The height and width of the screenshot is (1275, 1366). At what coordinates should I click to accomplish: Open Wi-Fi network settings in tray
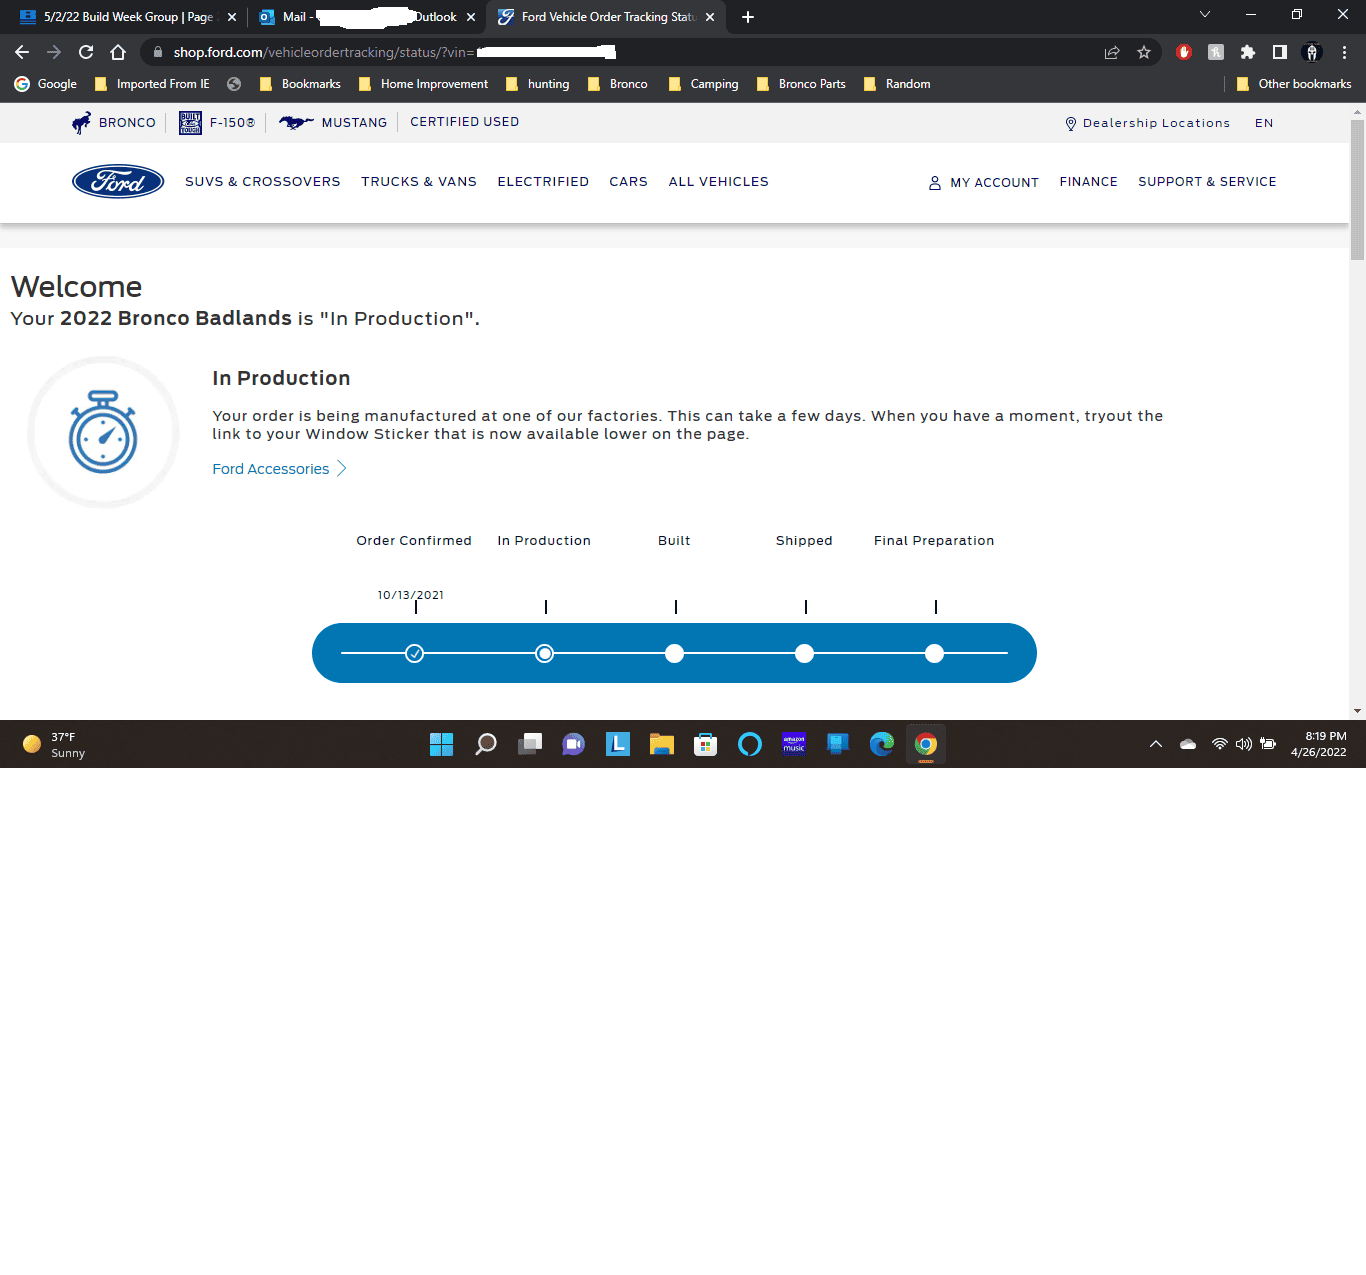pos(1220,744)
